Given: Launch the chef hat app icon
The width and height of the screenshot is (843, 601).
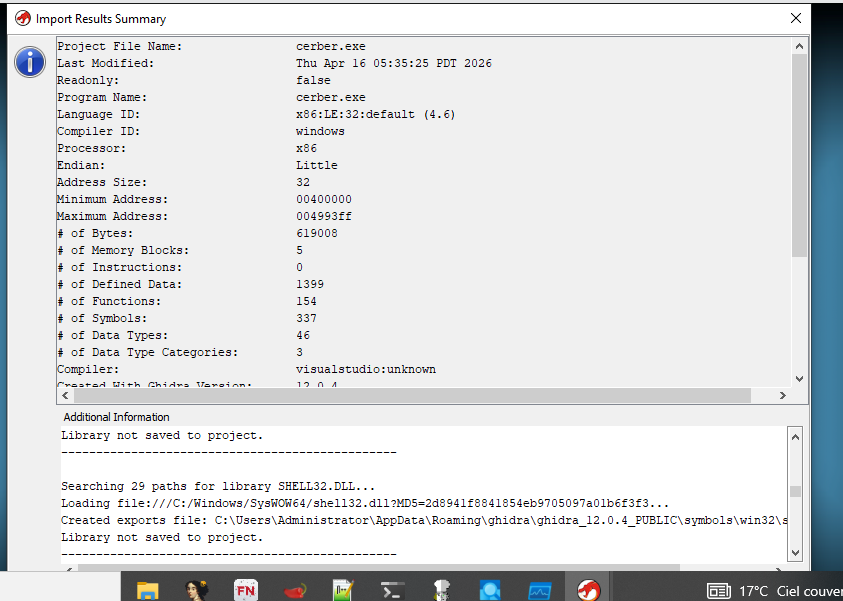Looking at the screenshot, I should pos(441,591).
